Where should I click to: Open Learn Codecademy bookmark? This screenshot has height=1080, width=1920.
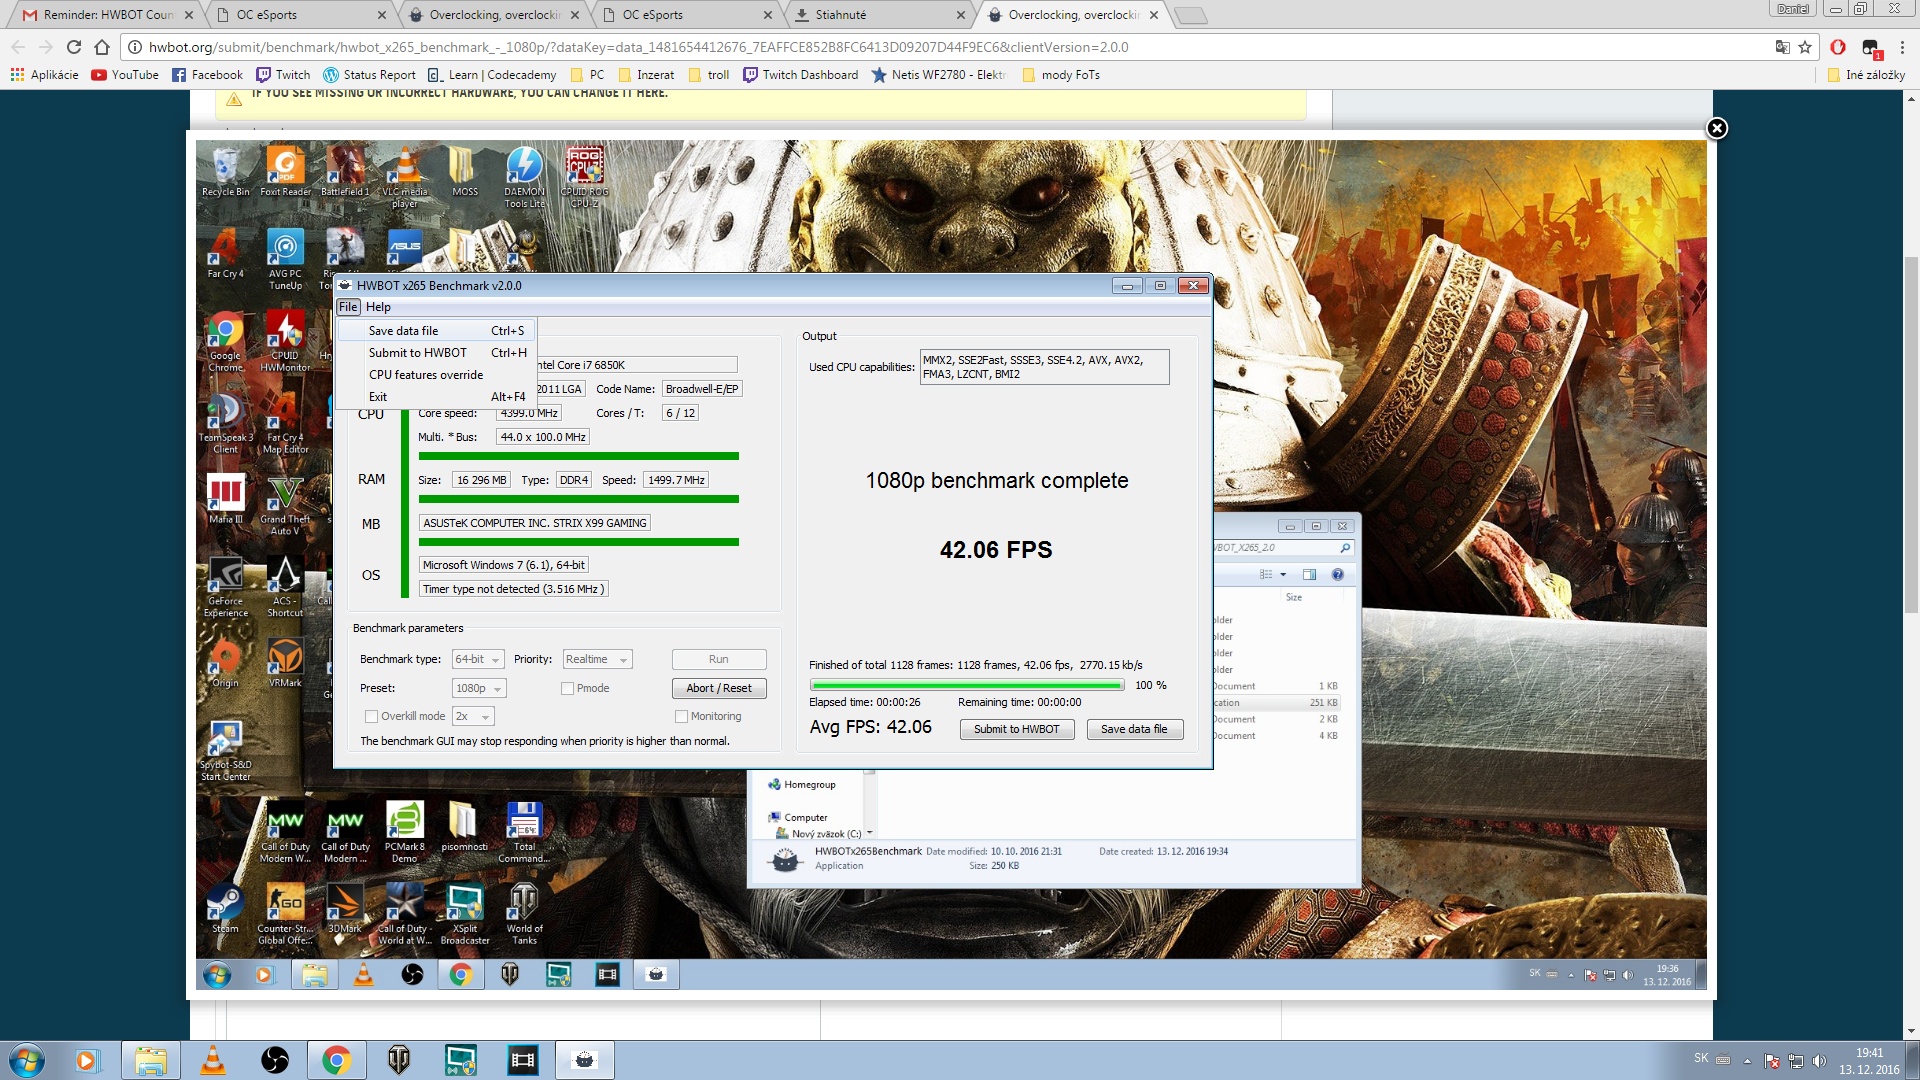pyautogui.click(x=492, y=75)
